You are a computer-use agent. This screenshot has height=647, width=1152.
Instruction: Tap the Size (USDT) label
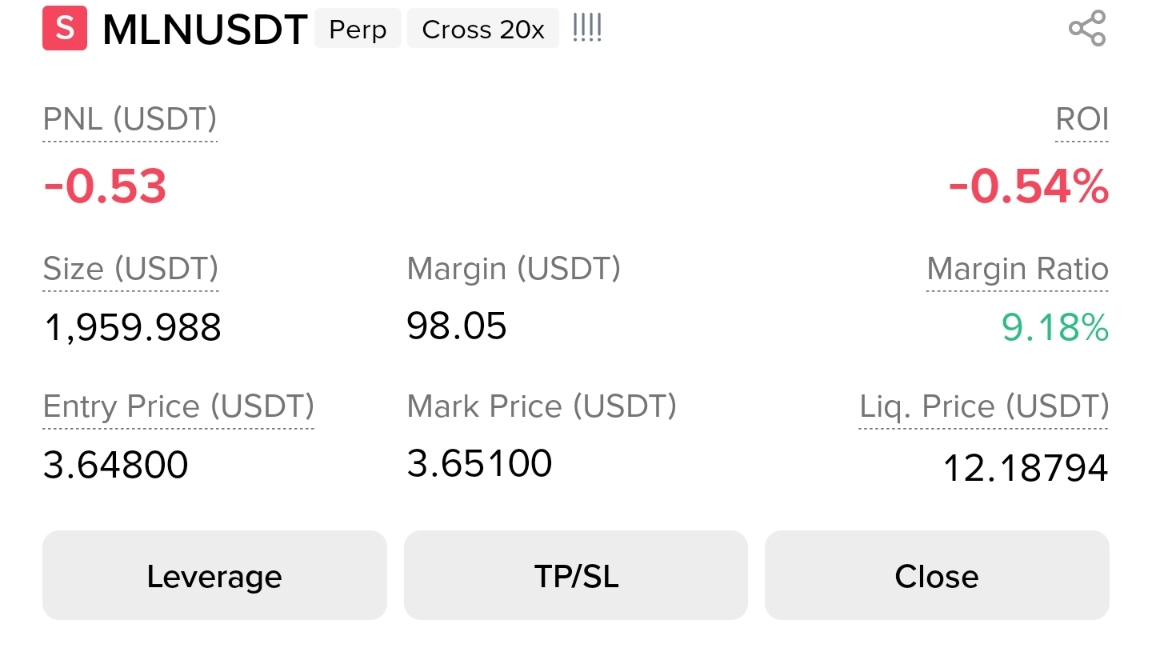pyautogui.click(x=131, y=269)
